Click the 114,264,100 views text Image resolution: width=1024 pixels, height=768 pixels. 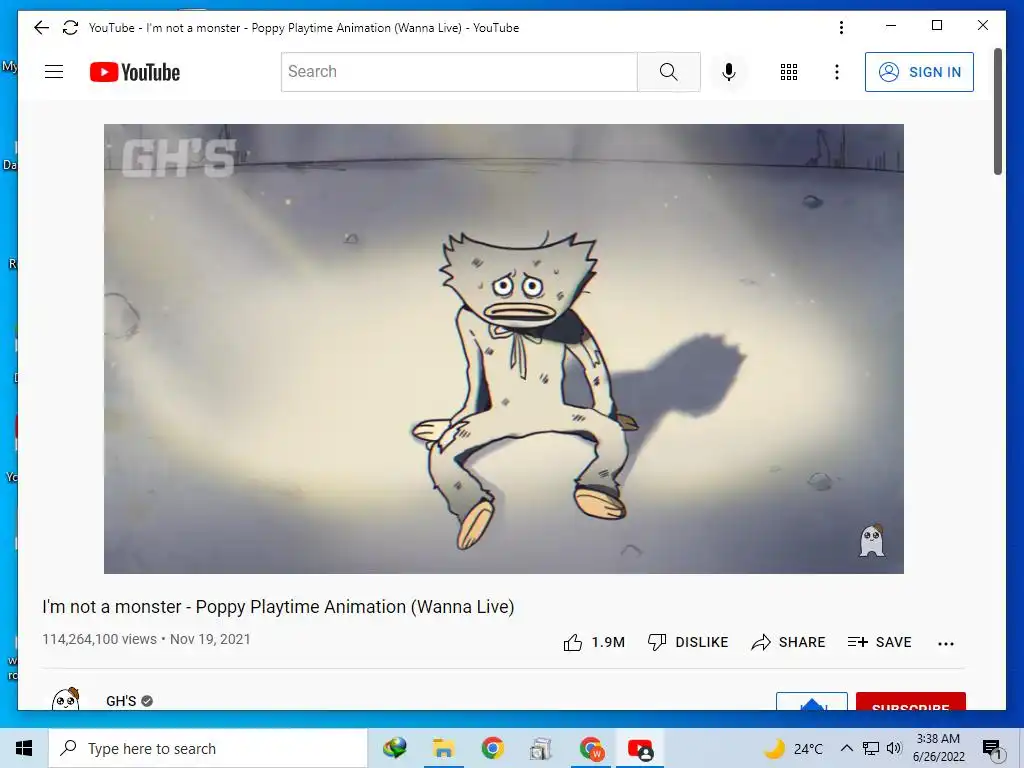click(x=99, y=639)
